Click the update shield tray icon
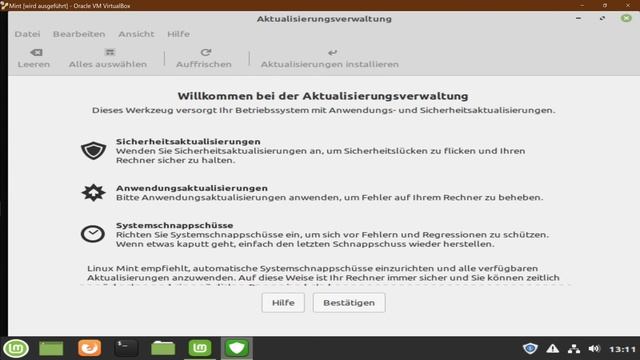 point(530,349)
